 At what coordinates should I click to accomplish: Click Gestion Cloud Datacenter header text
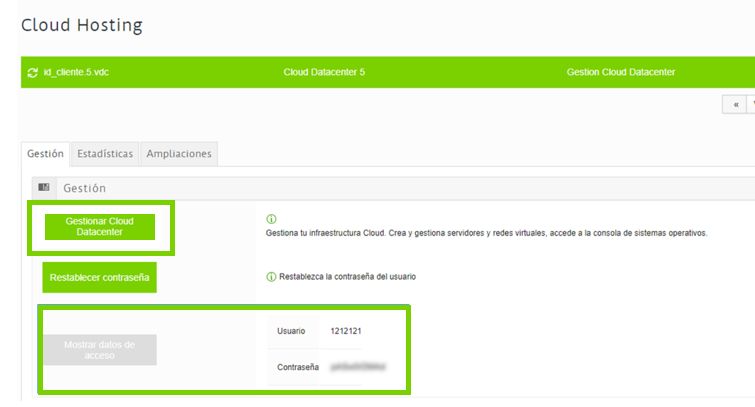pos(621,72)
